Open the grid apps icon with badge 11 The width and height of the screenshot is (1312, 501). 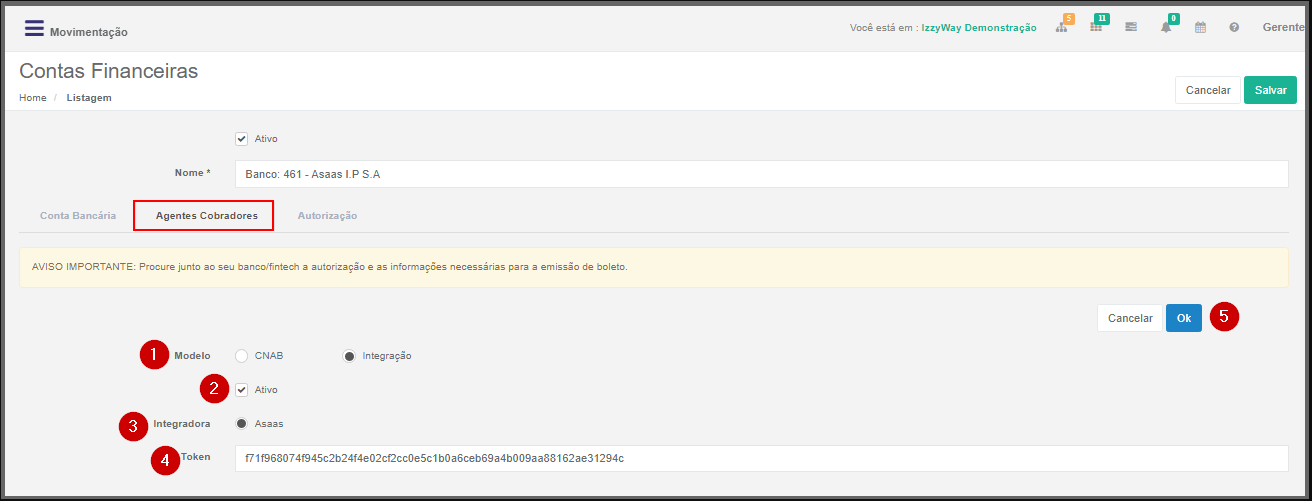pyautogui.click(x=1097, y=27)
